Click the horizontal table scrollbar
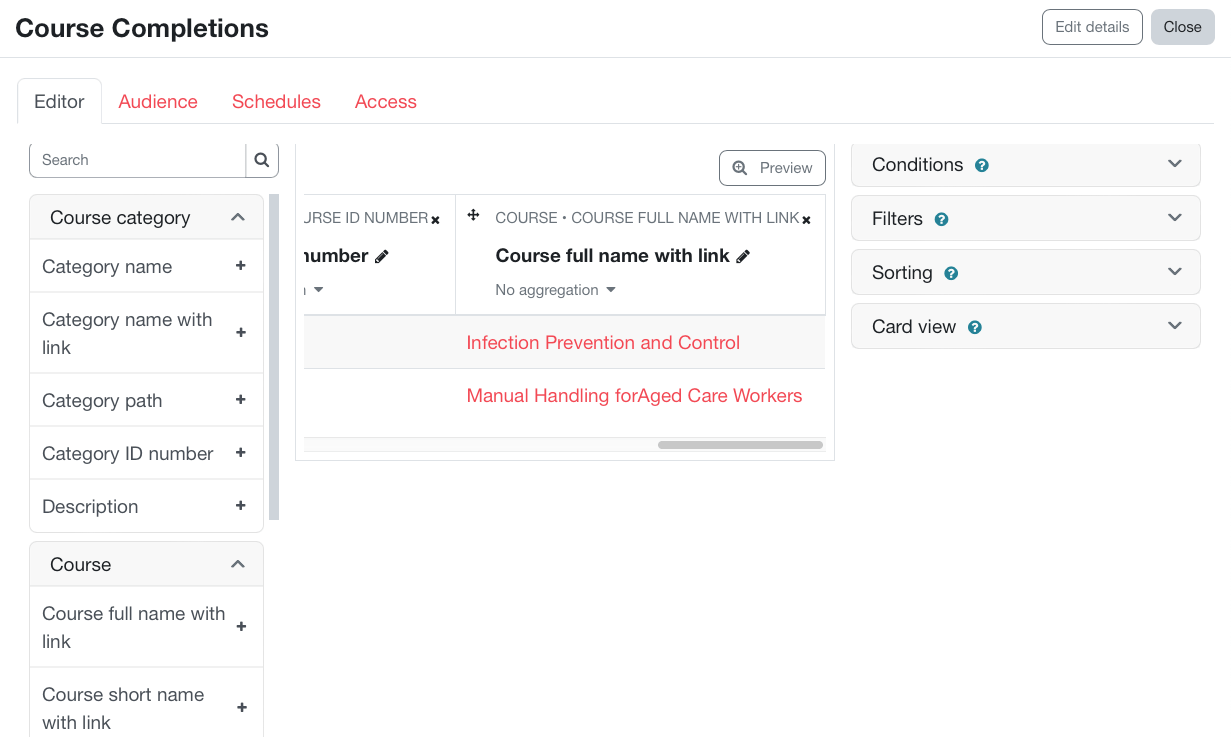Screen dimensions: 1231x737 (740, 445)
